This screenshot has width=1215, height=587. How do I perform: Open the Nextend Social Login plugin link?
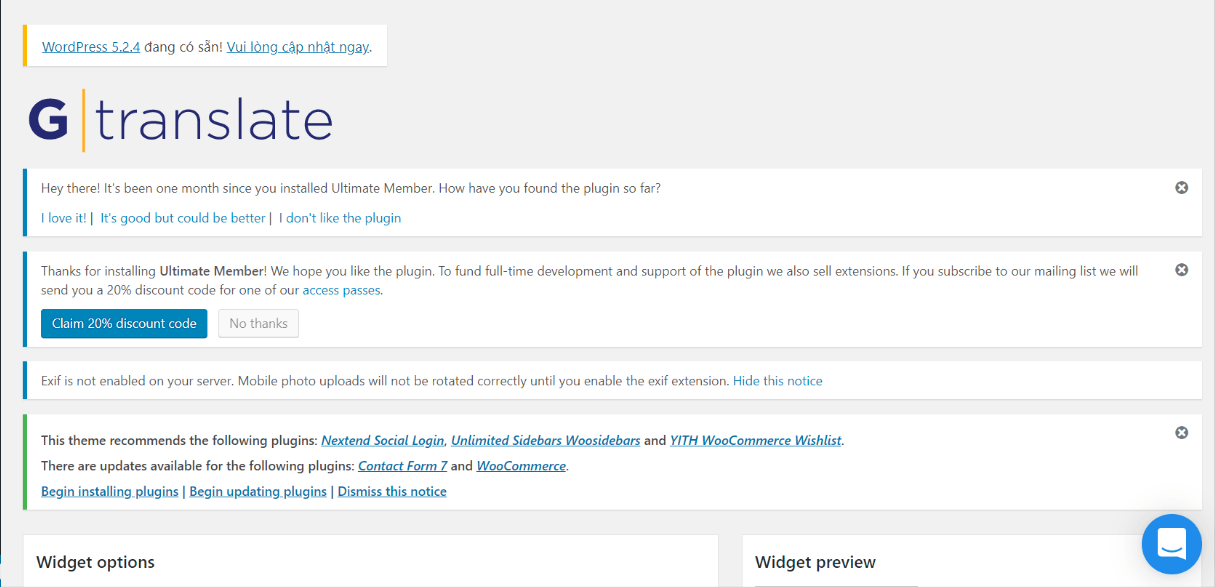coord(383,440)
